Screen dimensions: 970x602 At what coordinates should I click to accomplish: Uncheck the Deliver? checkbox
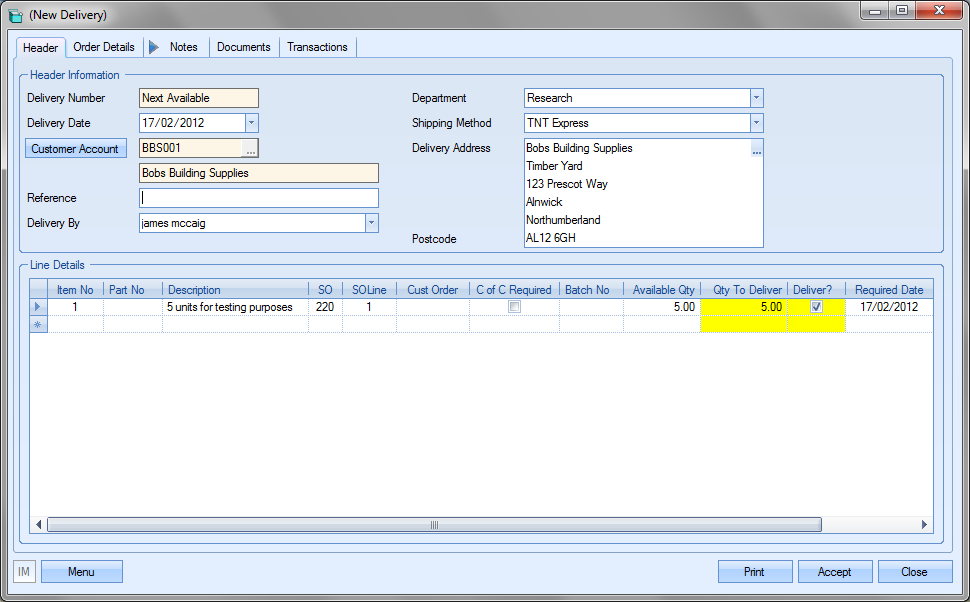click(816, 307)
